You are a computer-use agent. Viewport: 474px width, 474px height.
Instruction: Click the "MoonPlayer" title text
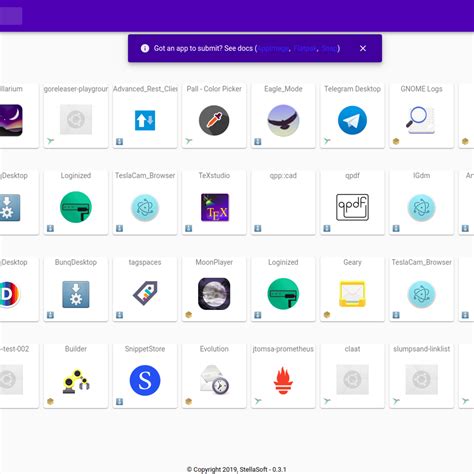214,262
